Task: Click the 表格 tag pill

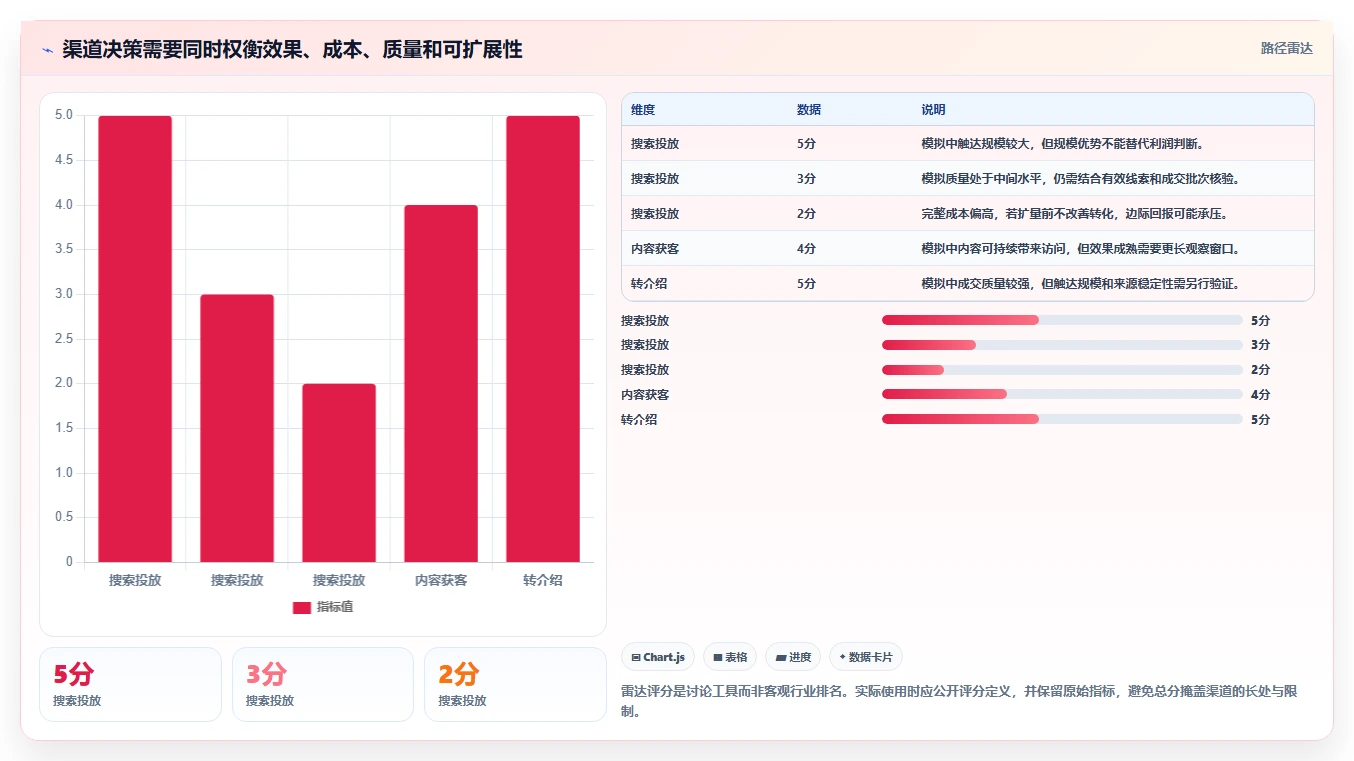Action: 730,657
